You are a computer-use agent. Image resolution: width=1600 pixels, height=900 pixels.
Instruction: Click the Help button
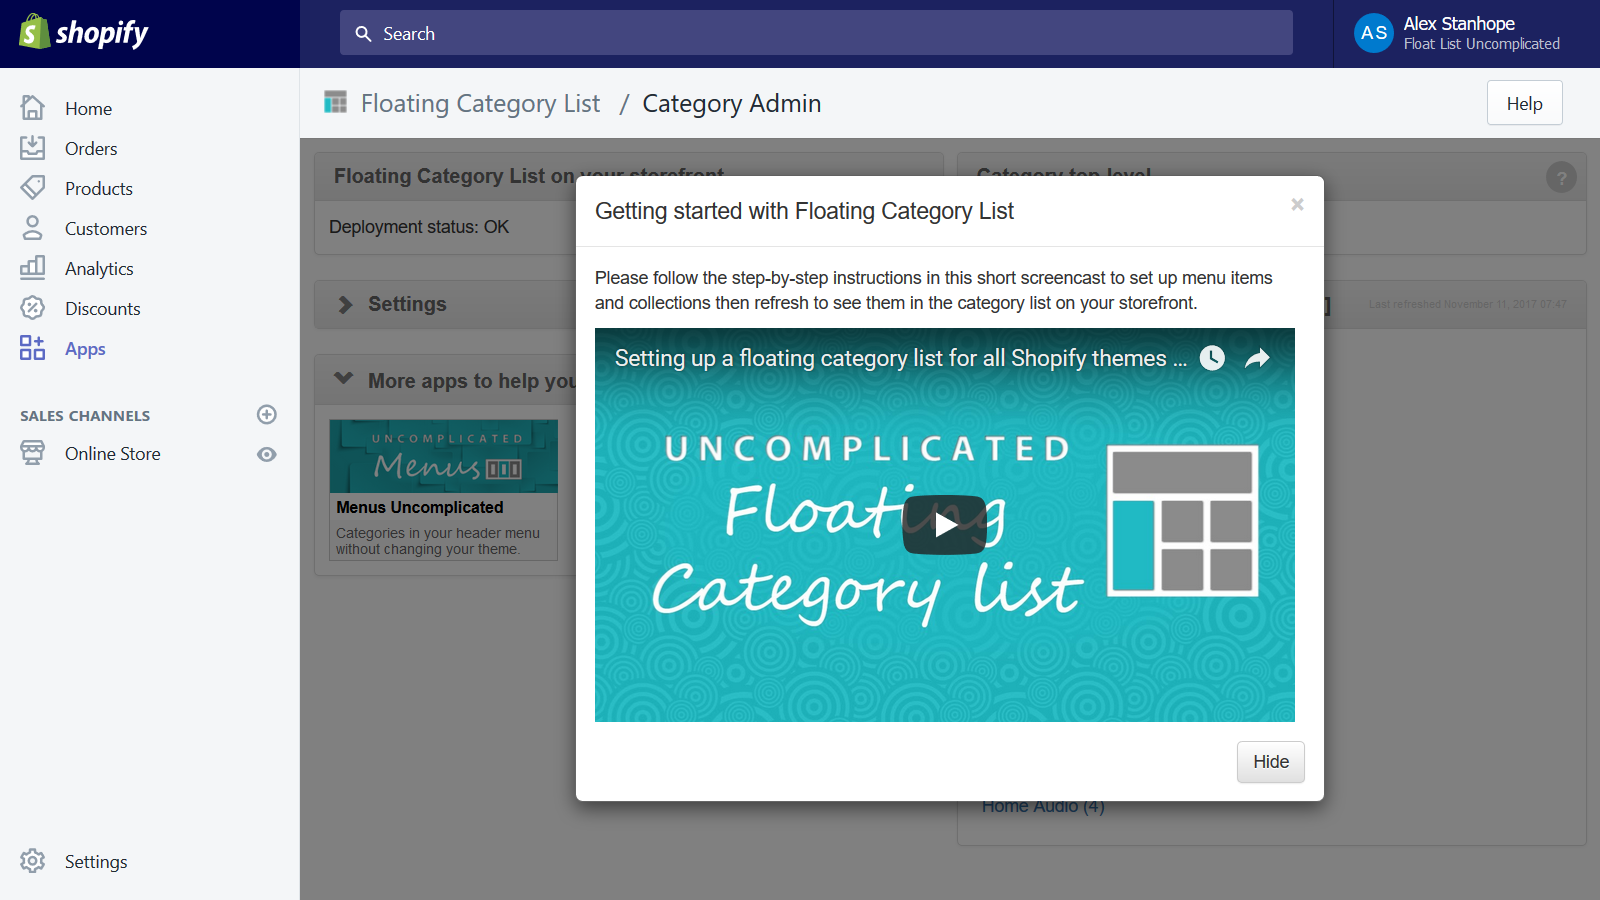[x=1524, y=103]
